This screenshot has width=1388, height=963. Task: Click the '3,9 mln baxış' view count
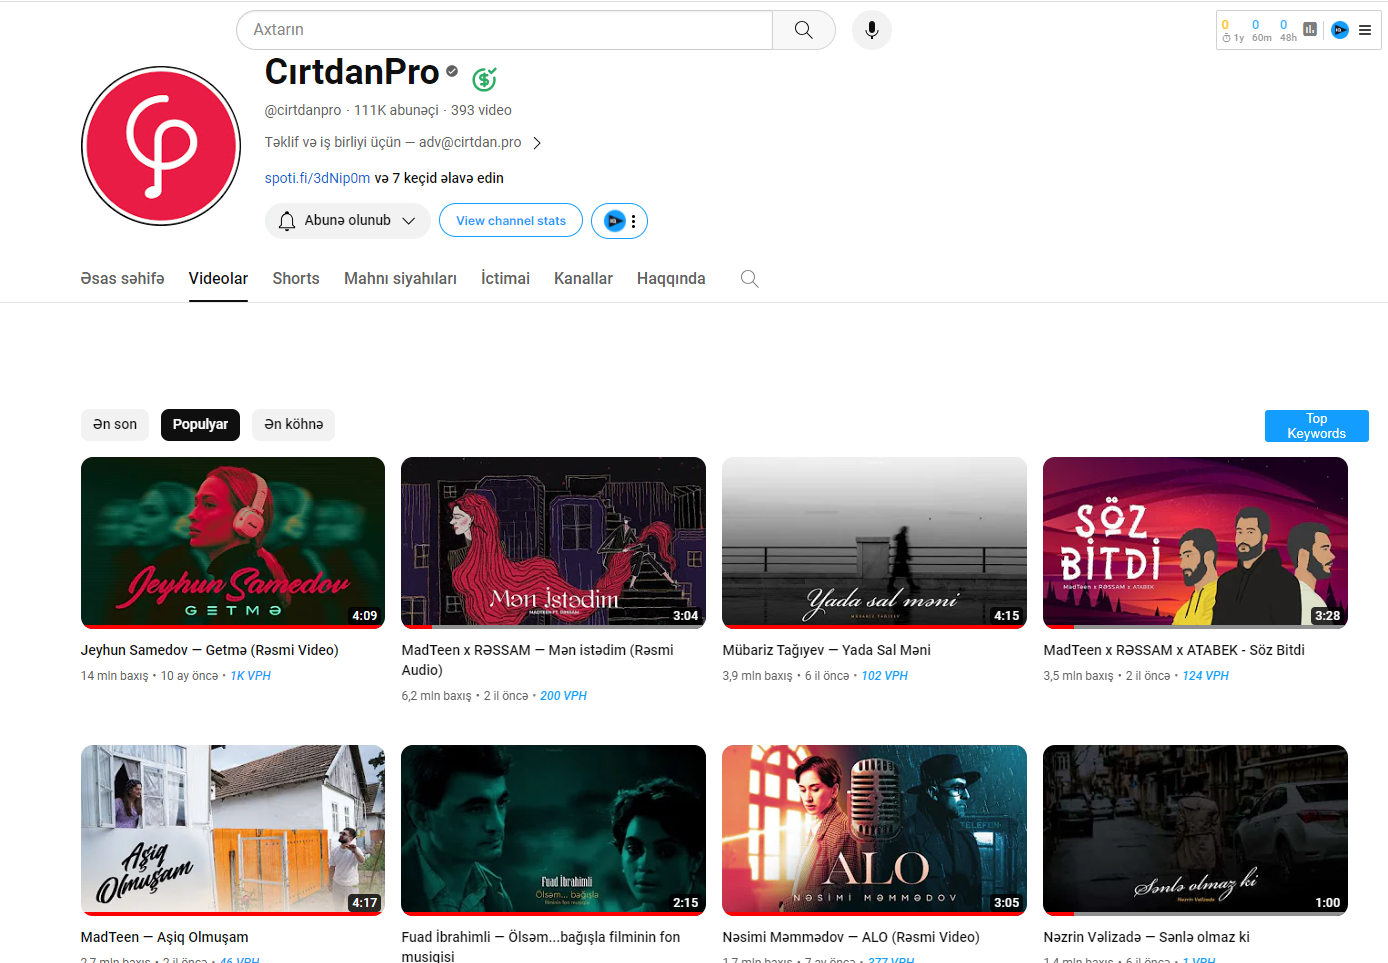[x=758, y=676]
